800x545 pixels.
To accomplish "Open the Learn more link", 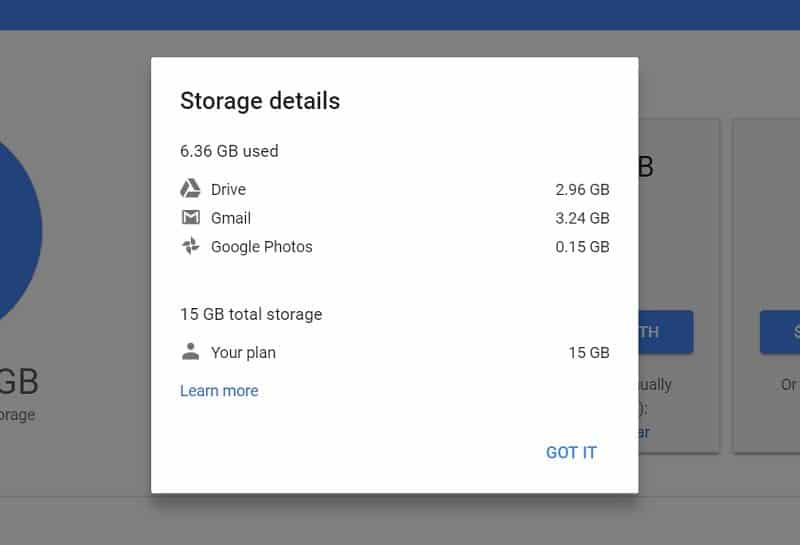I will point(219,391).
